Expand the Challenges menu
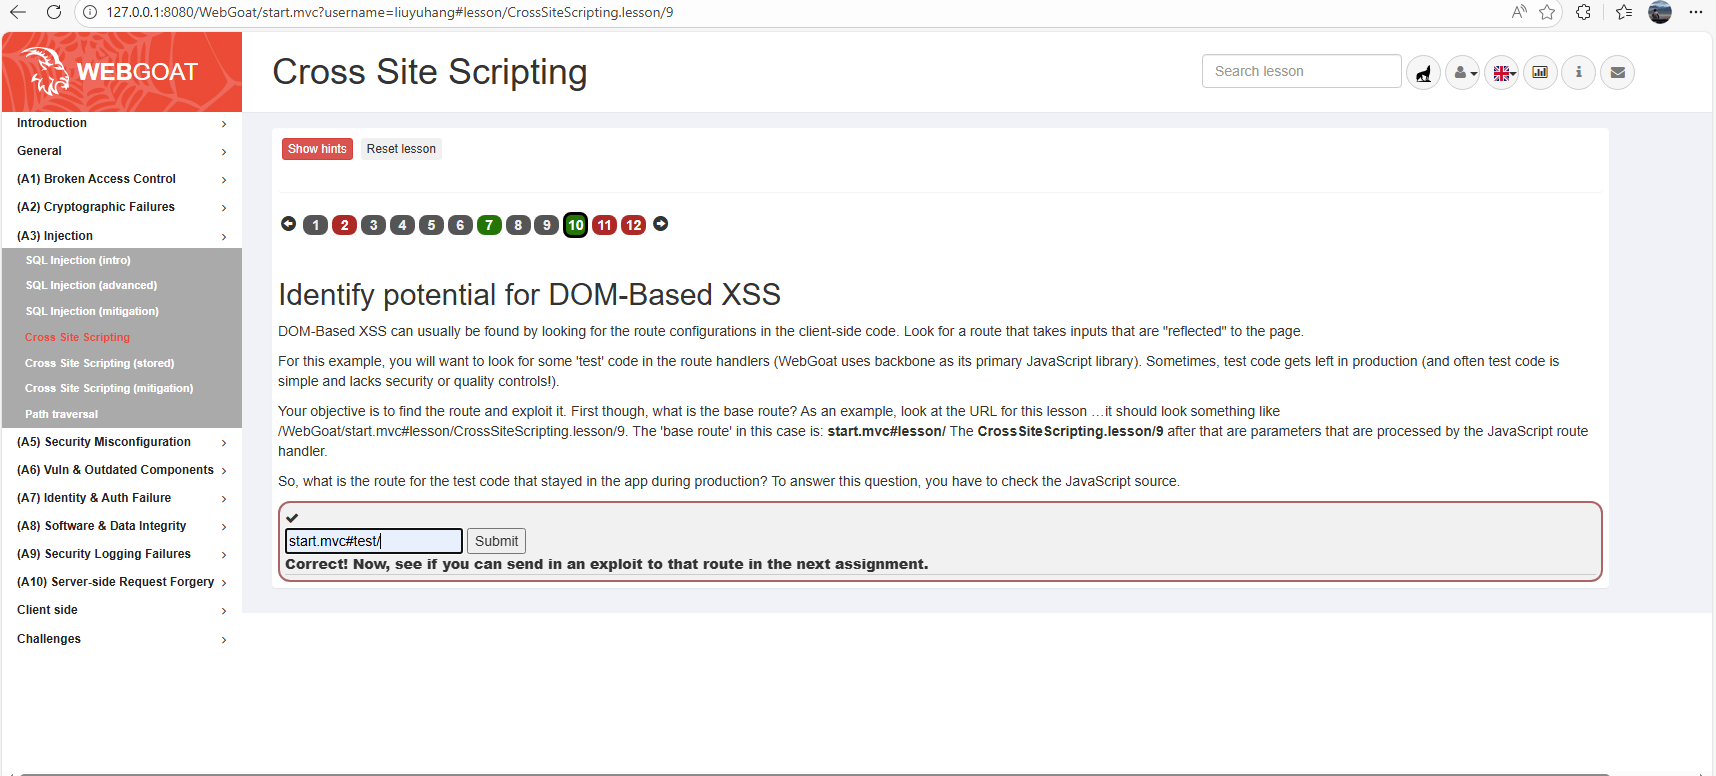Viewport: 1716px width, 776px height. pos(122,639)
